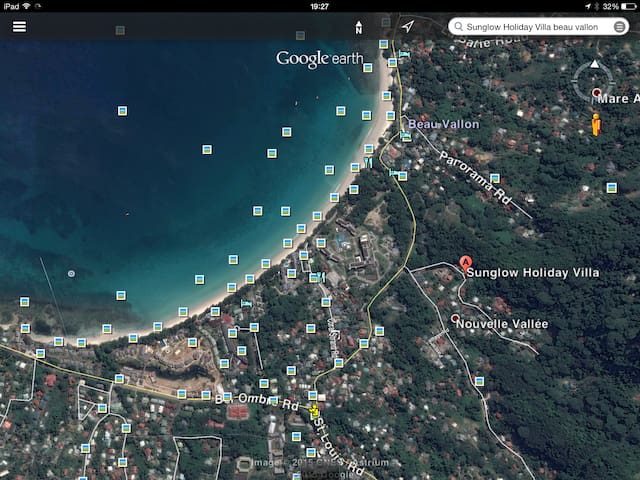
Task: Tap the Panorama Rd label
Action: pyautogui.click(x=475, y=178)
